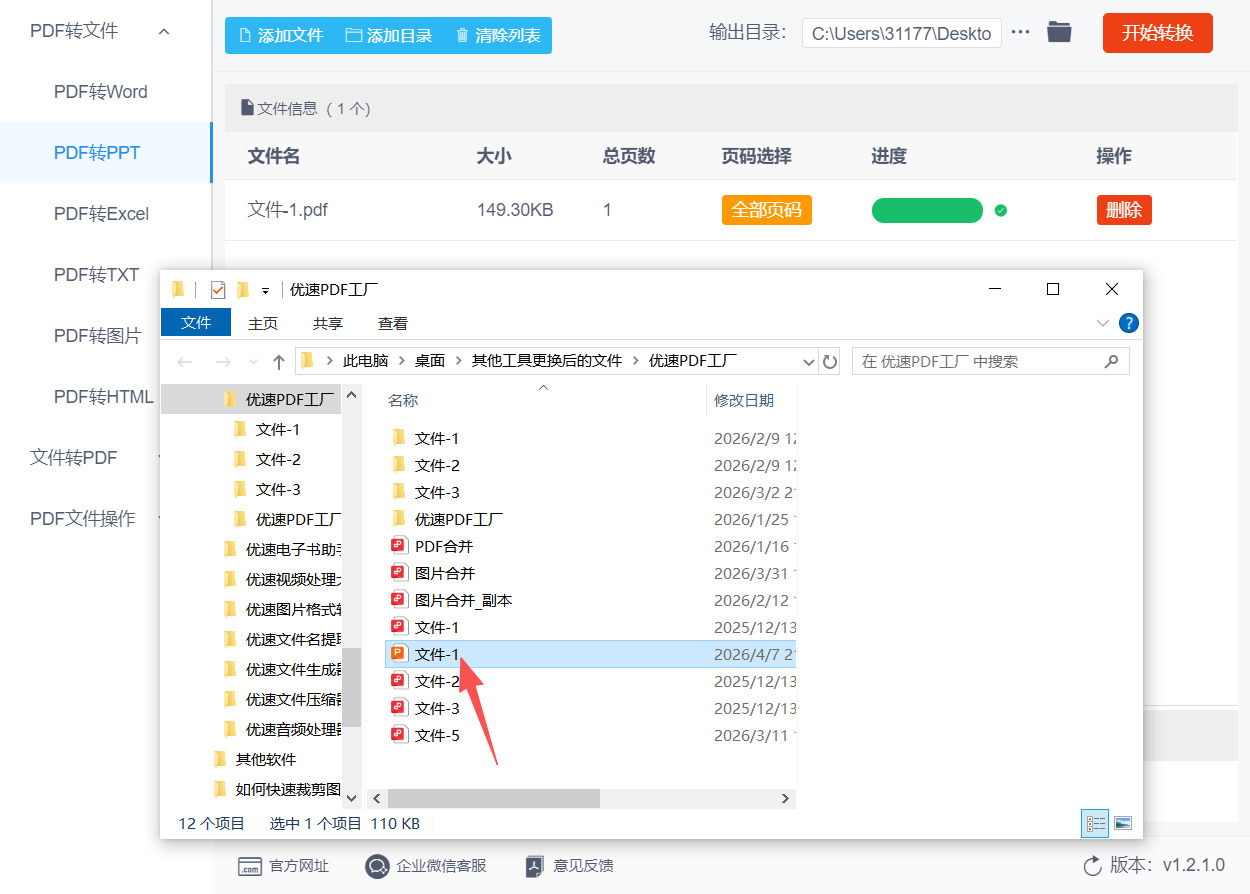
Task: Open the PDF合并 file icon
Action: click(x=399, y=546)
